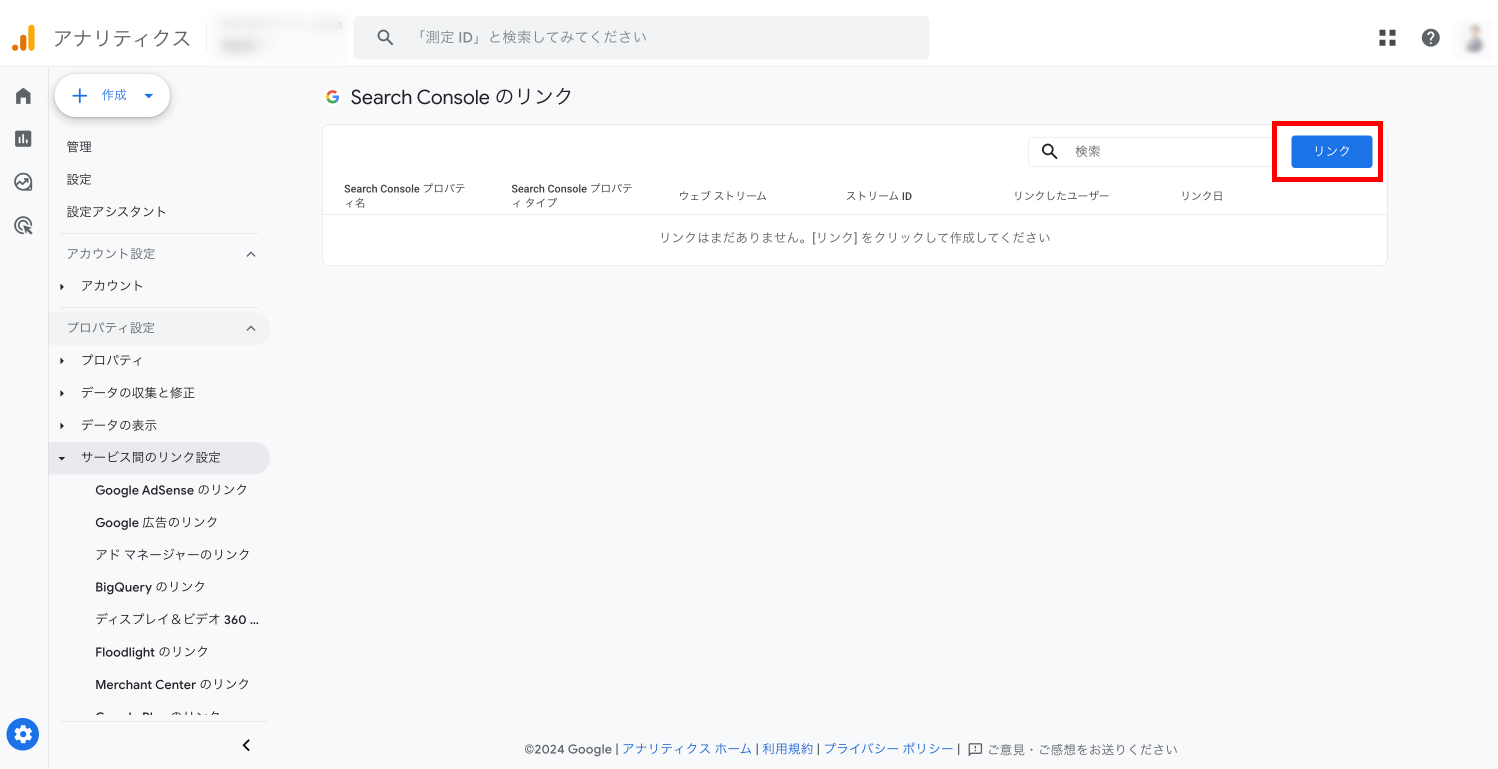Click the Help question mark icon
Viewport: 1498px width, 769px height.
click(1431, 38)
